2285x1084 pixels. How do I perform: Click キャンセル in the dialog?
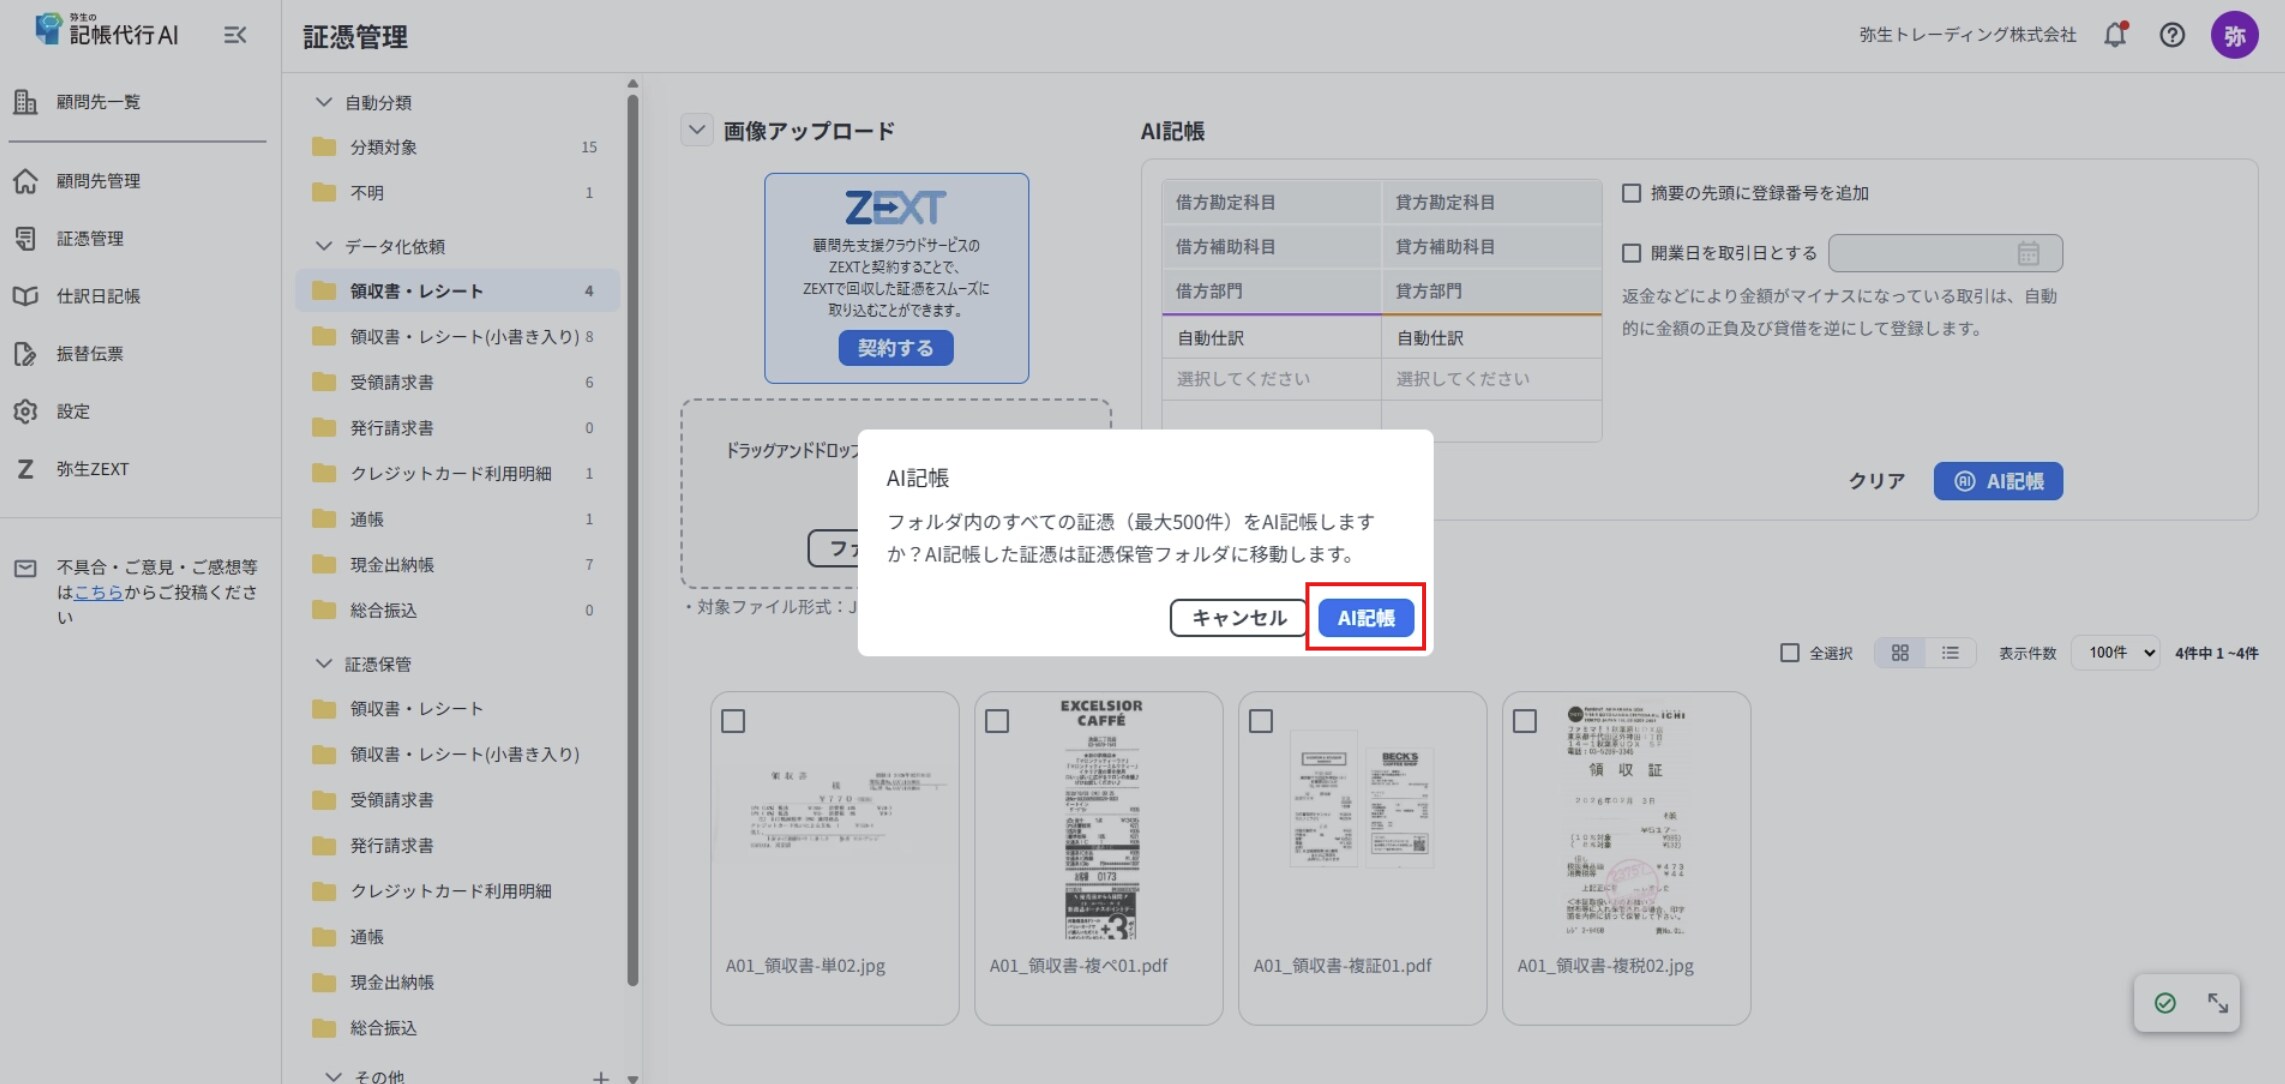tap(1238, 618)
